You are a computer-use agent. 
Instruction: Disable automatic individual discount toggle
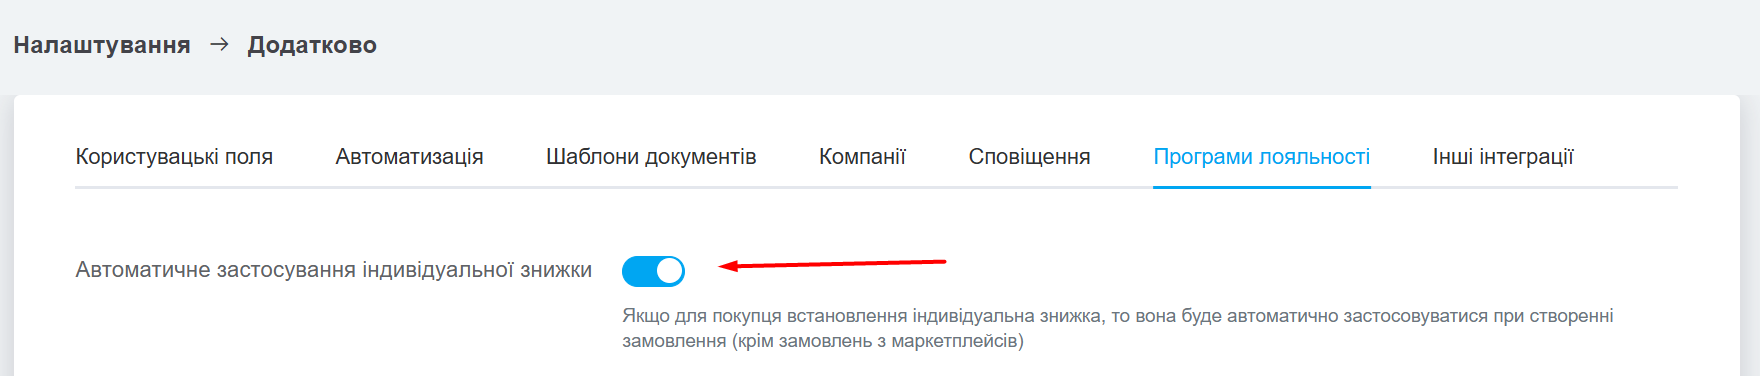coord(653,271)
